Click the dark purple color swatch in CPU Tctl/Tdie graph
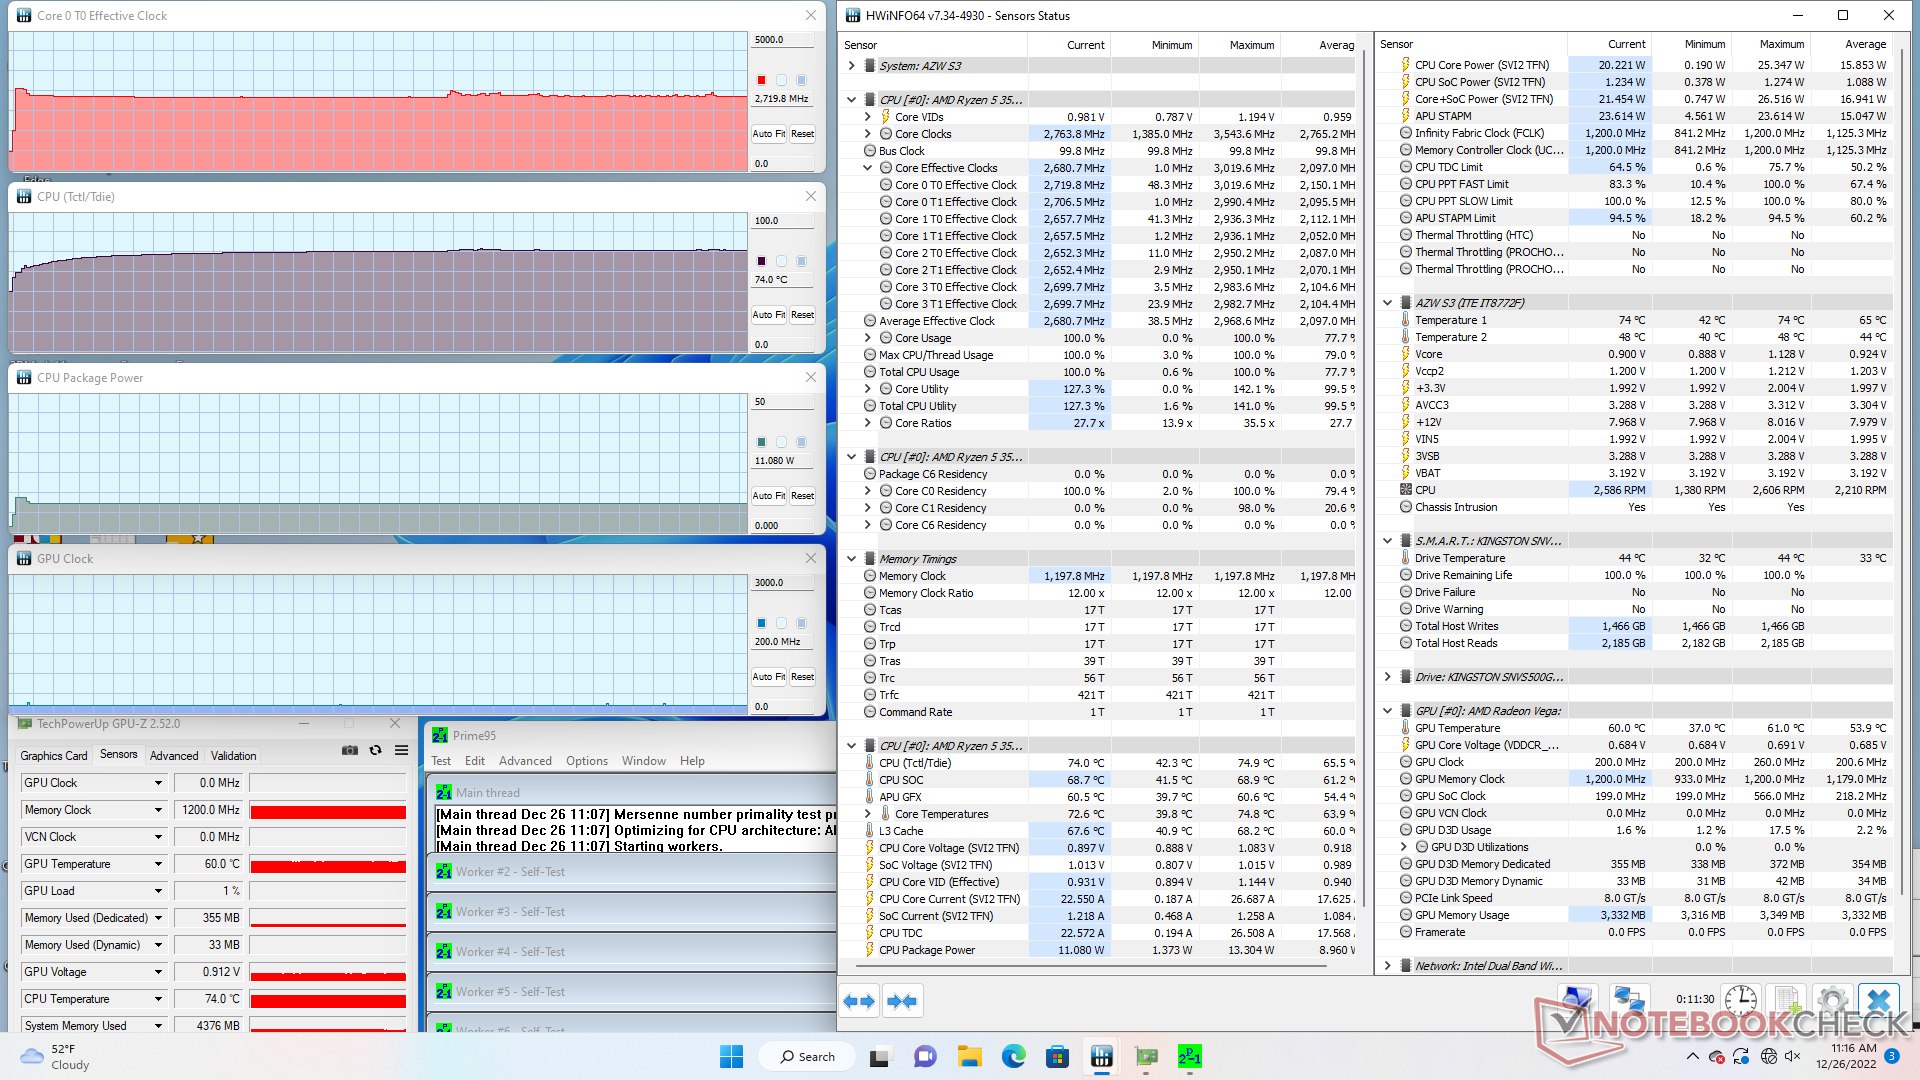 761,261
